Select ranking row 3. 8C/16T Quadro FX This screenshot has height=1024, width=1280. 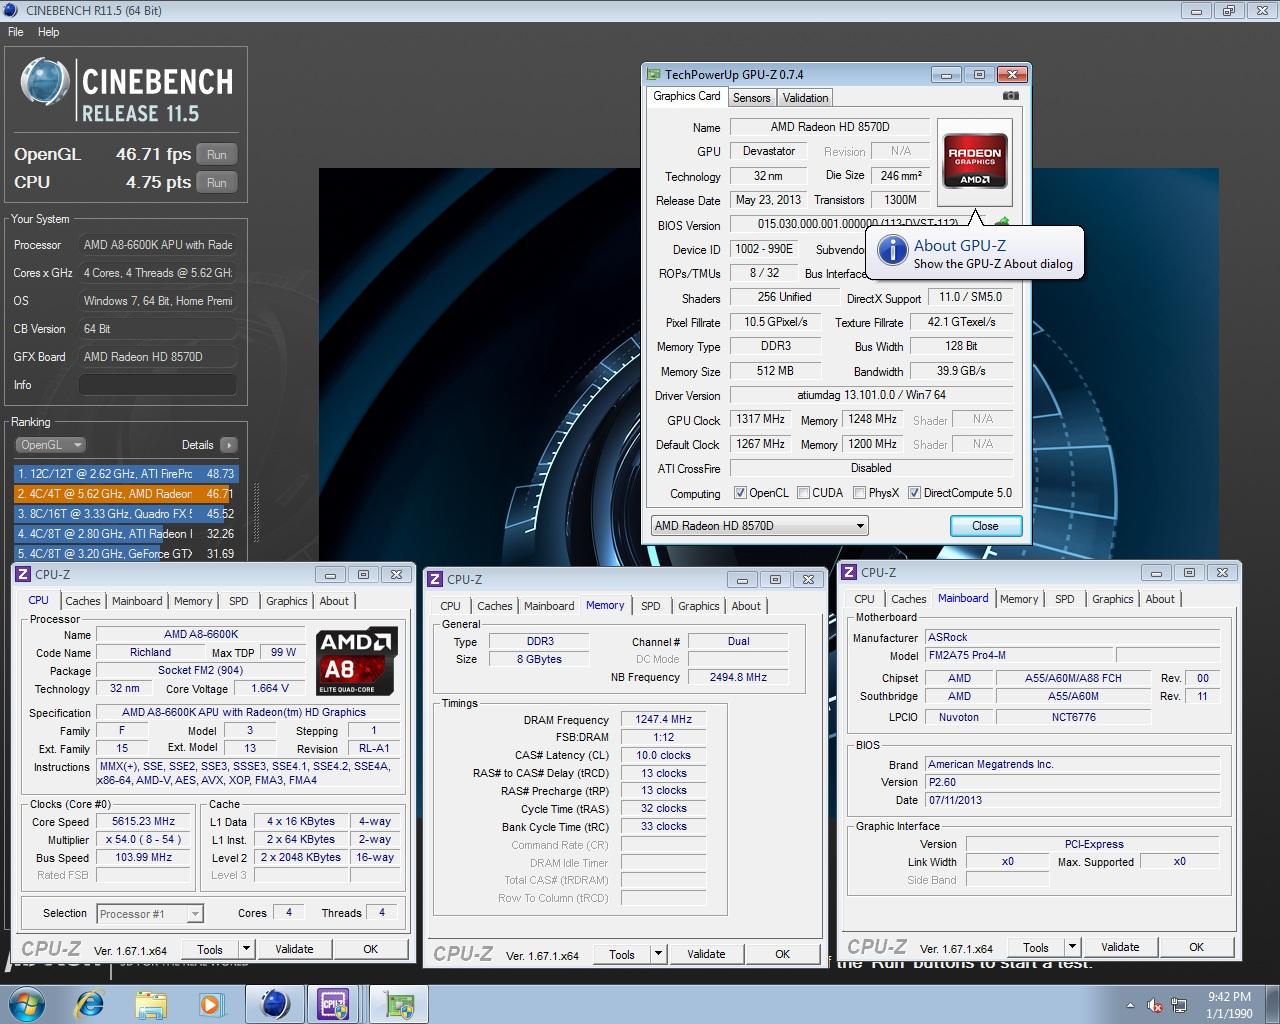click(126, 514)
